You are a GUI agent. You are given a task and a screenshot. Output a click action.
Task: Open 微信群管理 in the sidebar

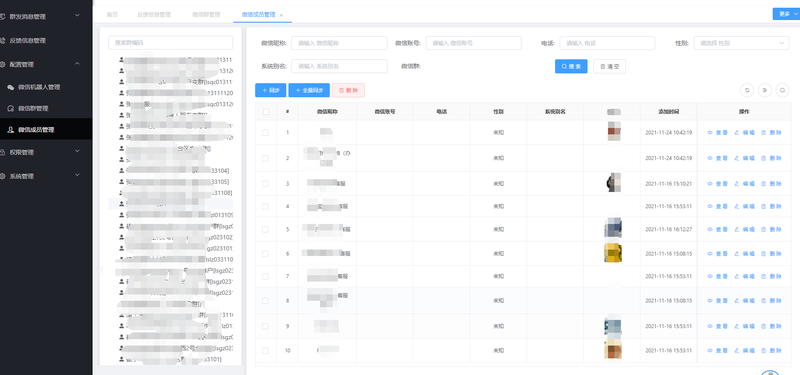click(x=33, y=109)
